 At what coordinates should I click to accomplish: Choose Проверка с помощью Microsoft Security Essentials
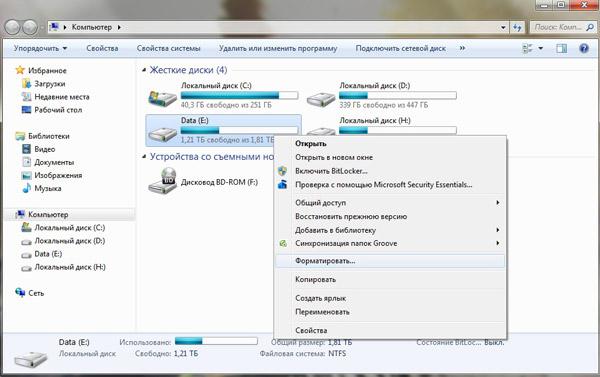coord(390,184)
